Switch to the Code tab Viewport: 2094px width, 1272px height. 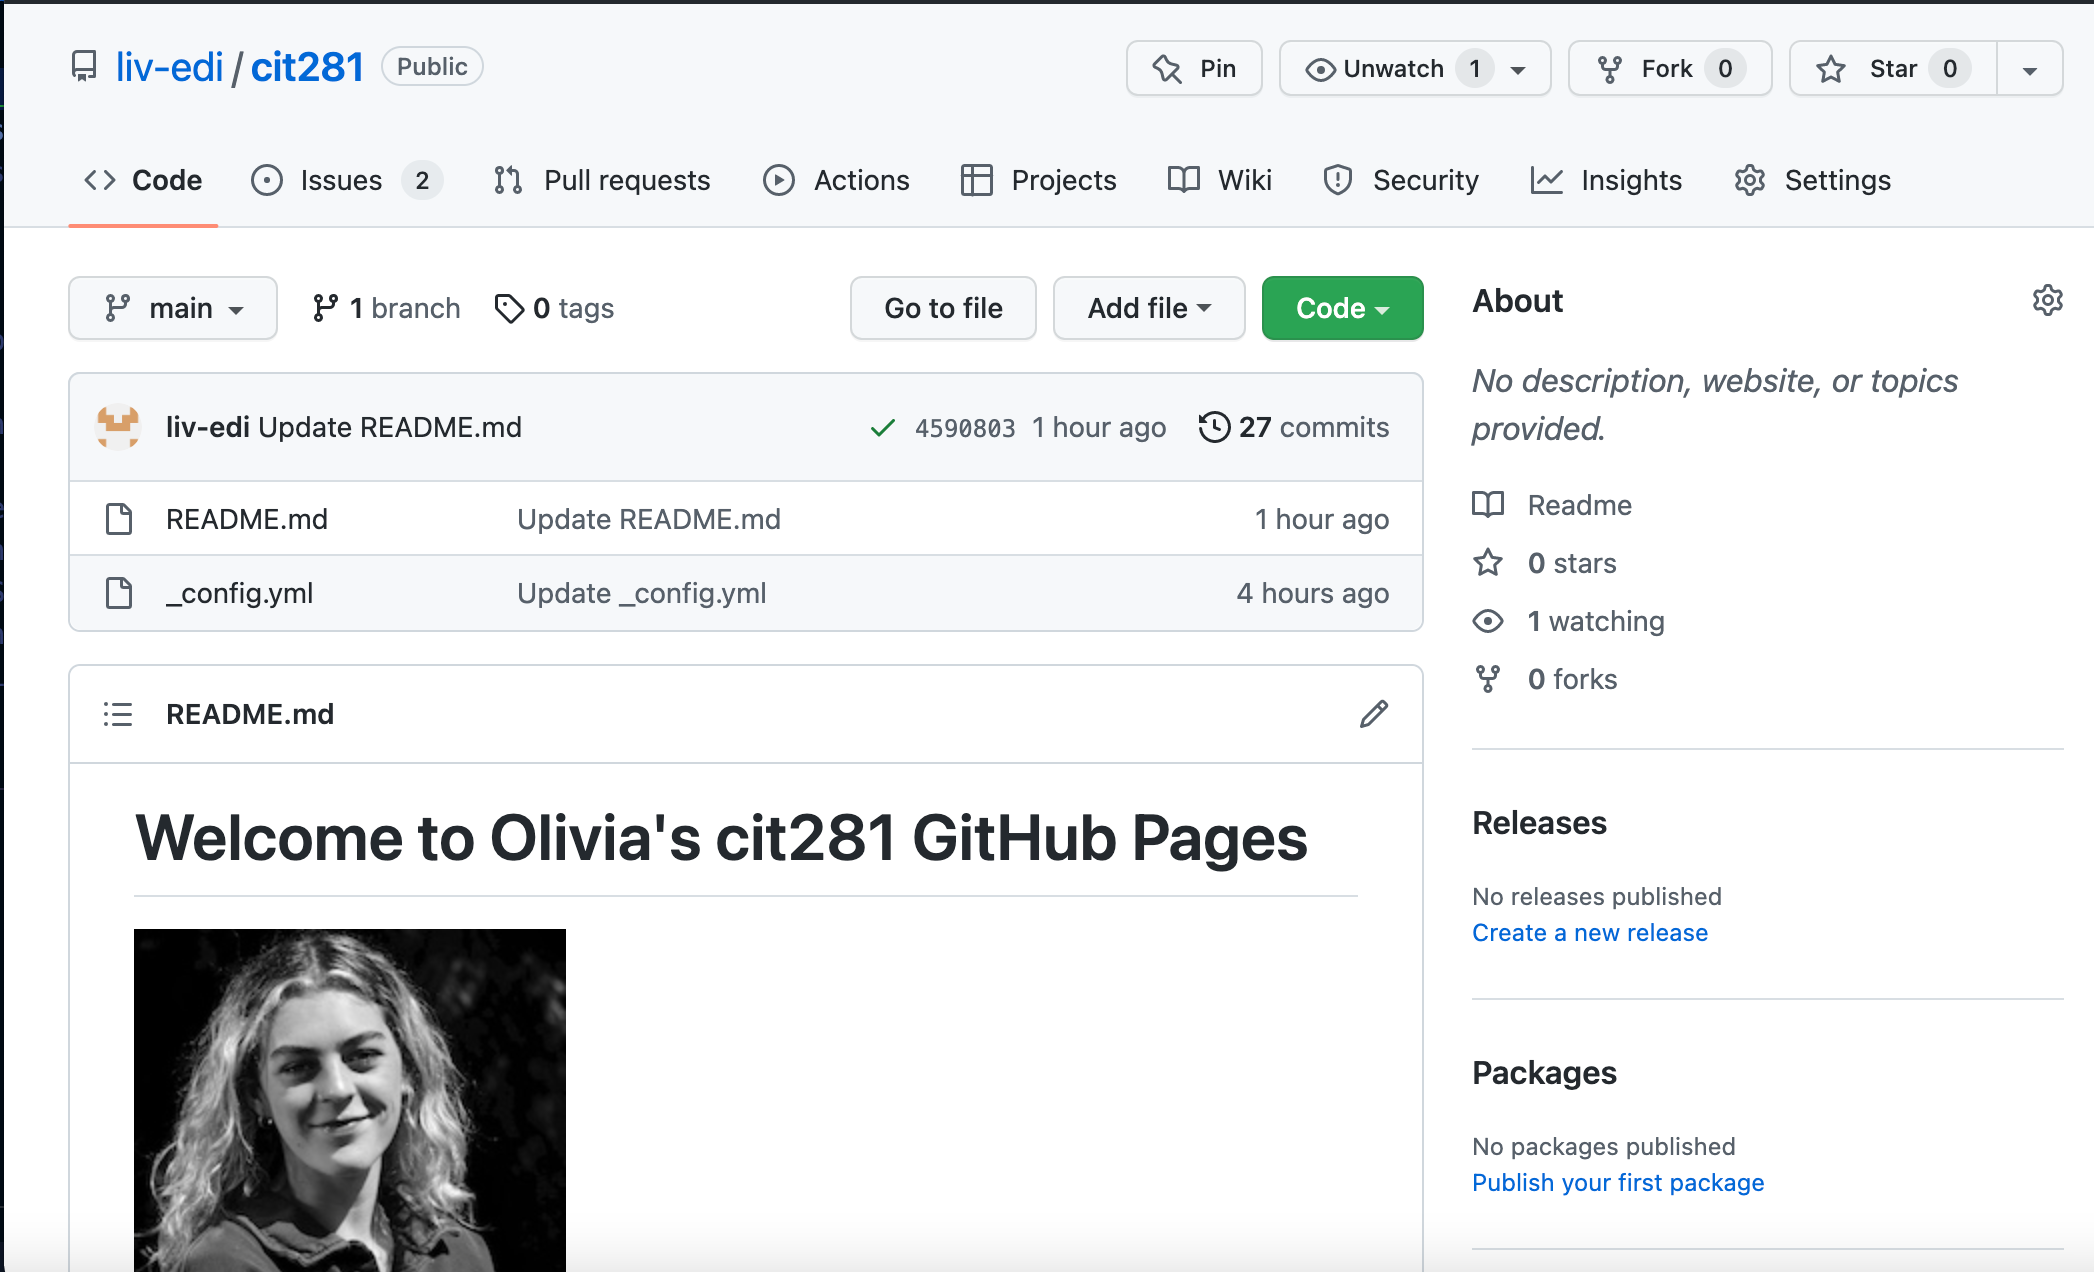[143, 180]
